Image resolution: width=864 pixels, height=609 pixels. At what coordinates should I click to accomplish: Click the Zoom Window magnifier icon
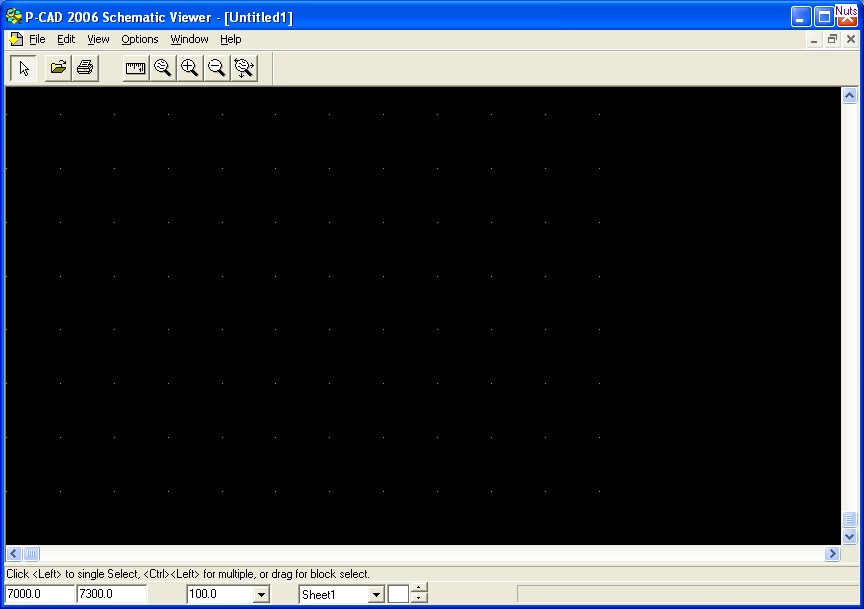coord(162,68)
